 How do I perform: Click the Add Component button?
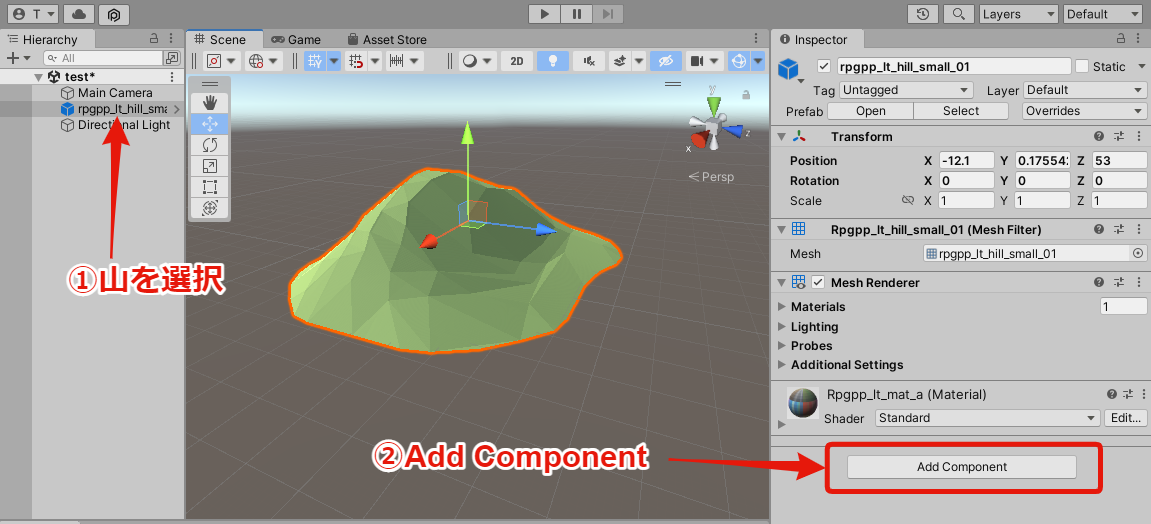click(962, 467)
